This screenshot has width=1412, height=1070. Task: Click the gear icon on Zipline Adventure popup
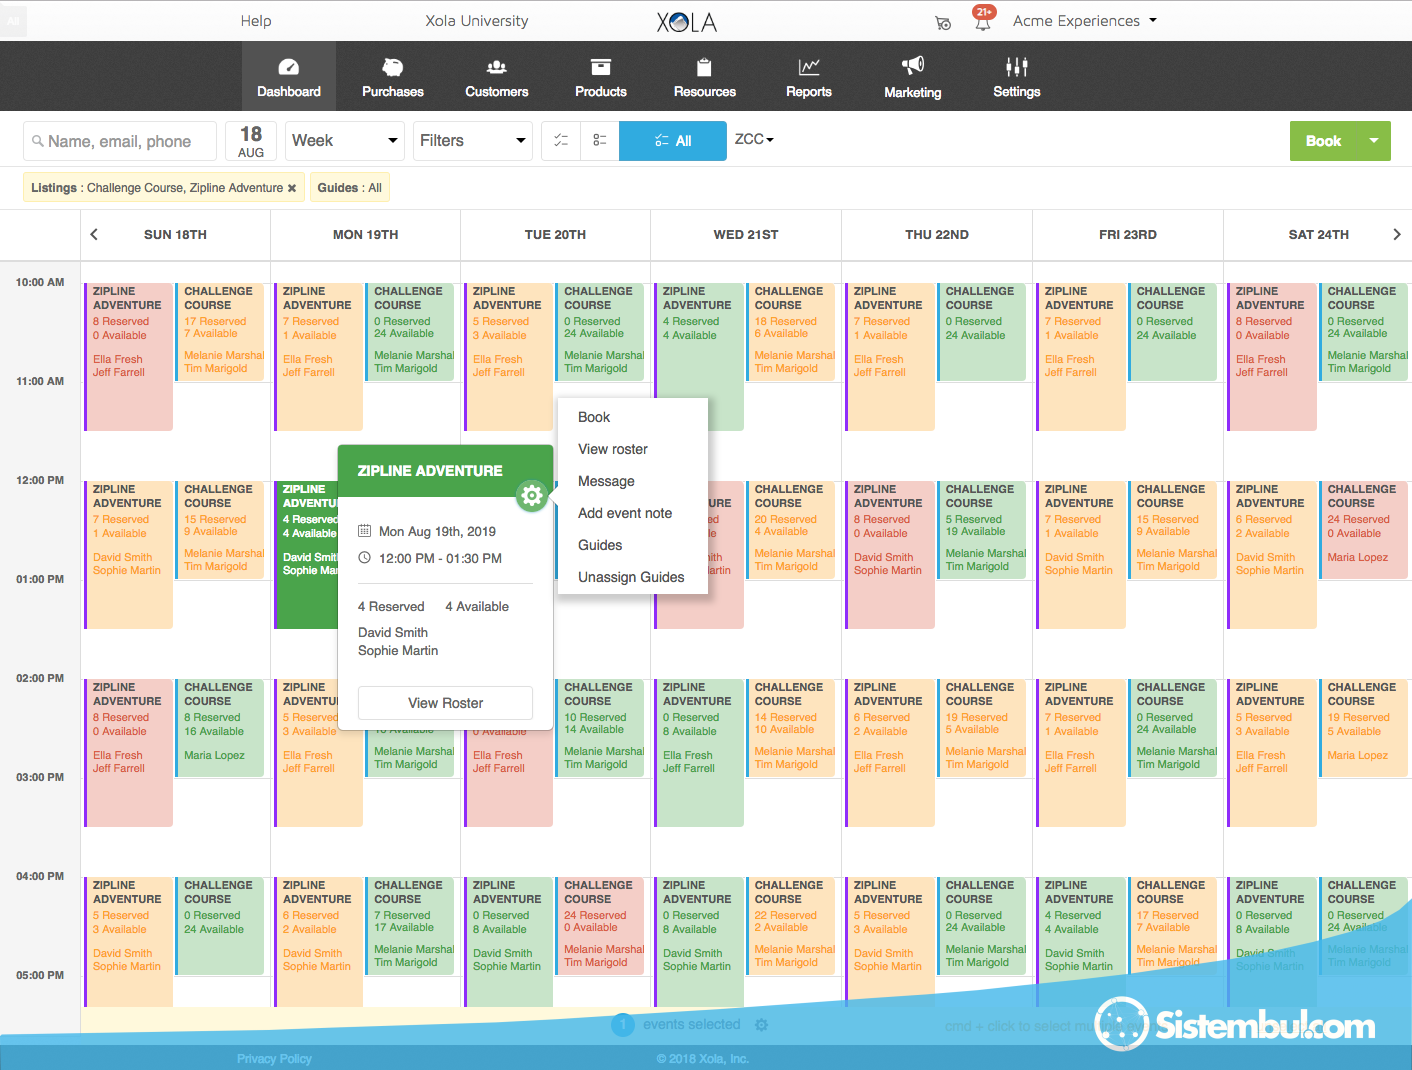532,495
